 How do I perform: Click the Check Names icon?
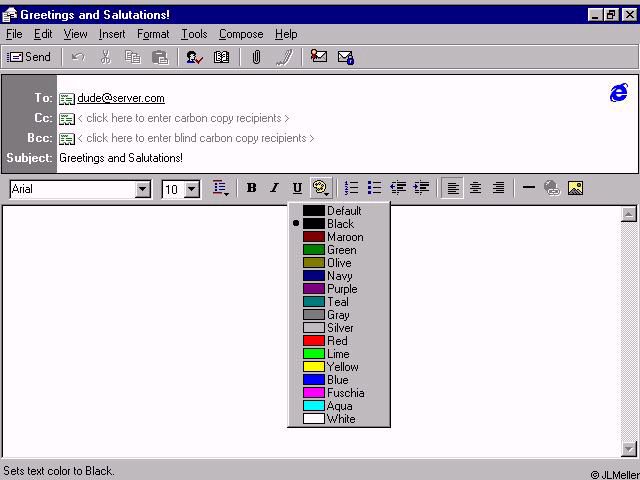point(194,57)
